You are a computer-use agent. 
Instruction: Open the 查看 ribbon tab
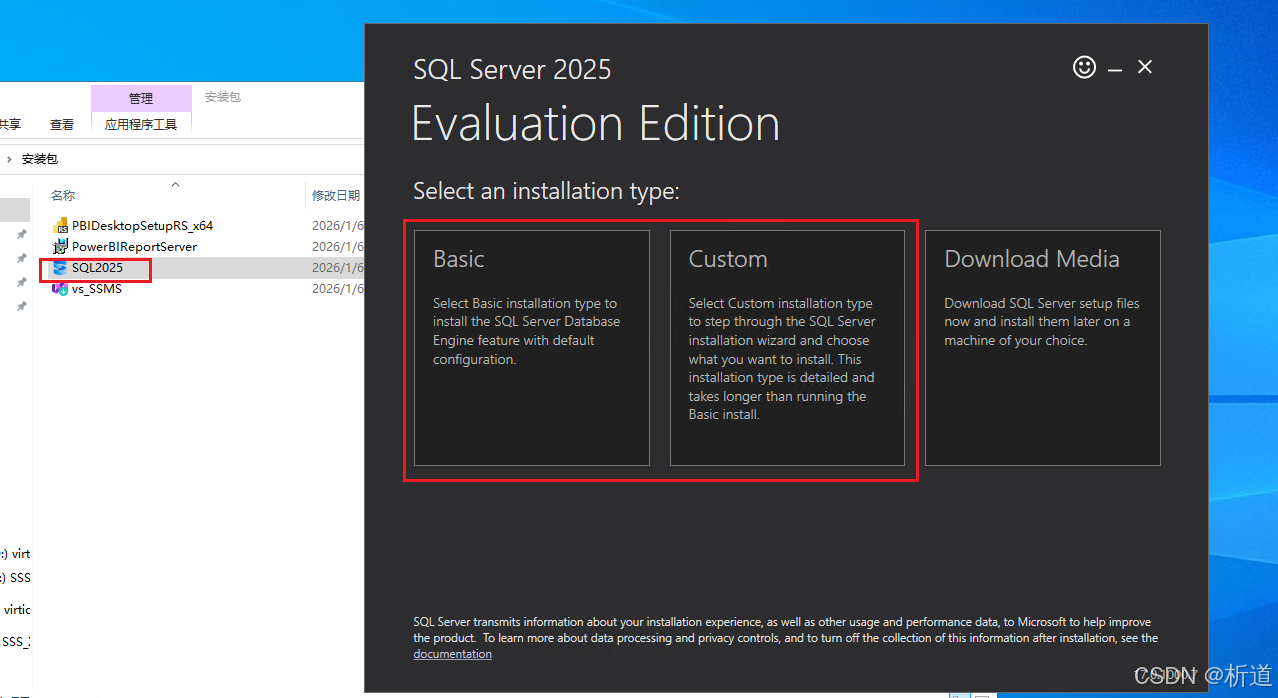click(62, 125)
